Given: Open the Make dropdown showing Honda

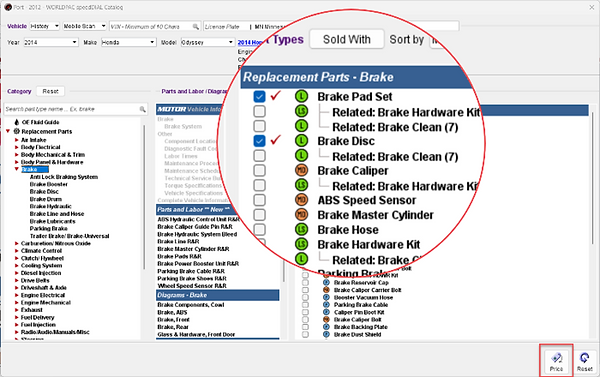Looking at the screenshot, I should 129,42.
